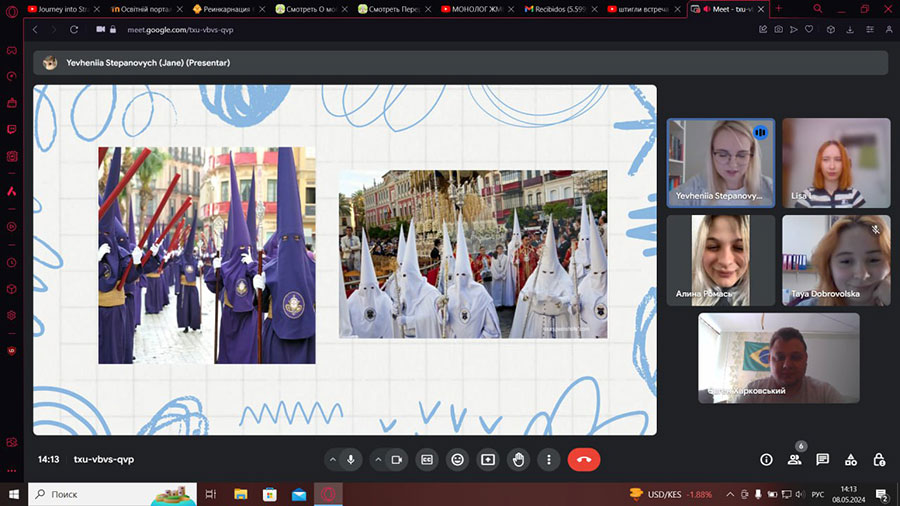Image resolution: width=900 pixels, height=506 pixels.
Task: Open the chat with everyone panel
Action: click(x=822, y=460)
